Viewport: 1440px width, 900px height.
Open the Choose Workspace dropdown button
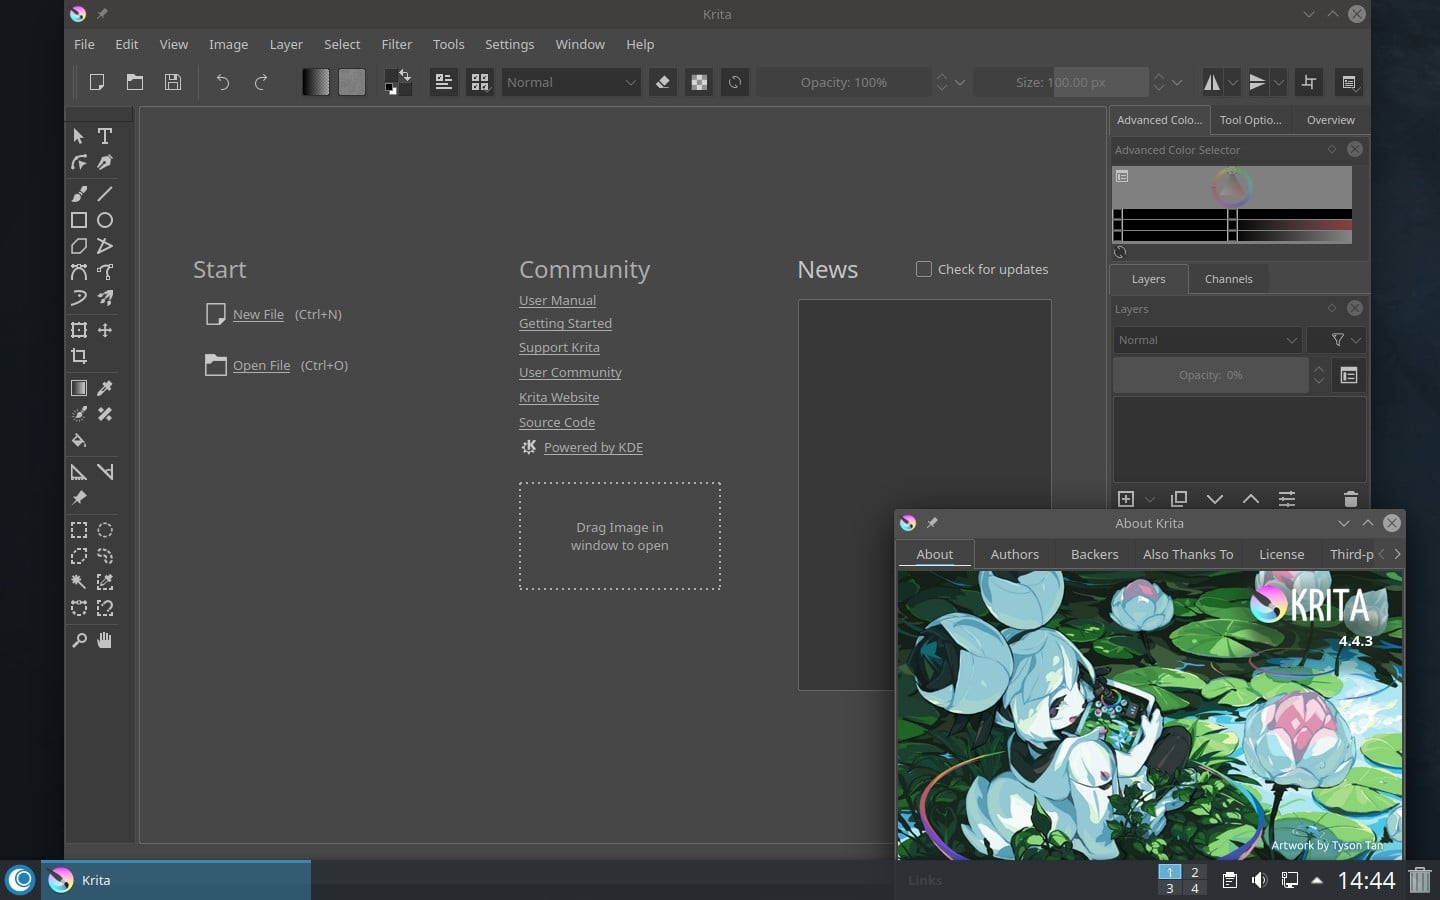click(x=1349, y=82)
